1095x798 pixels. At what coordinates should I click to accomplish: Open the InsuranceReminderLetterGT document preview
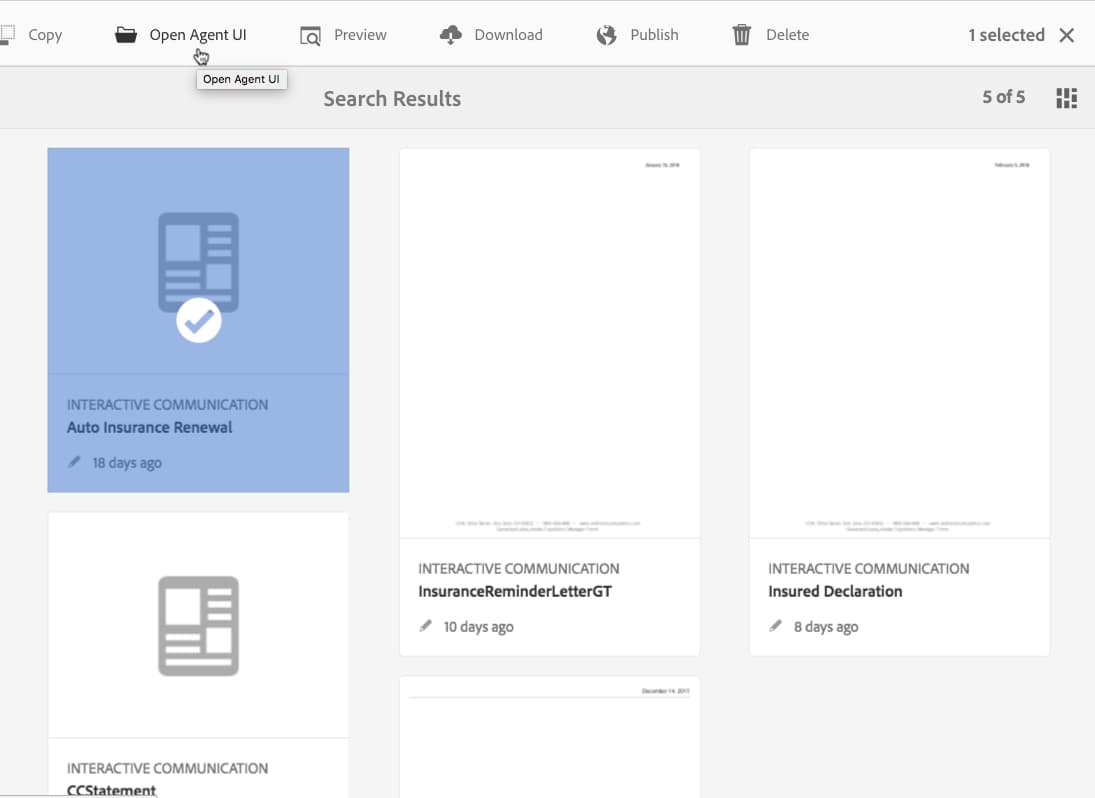pos(549,340)
